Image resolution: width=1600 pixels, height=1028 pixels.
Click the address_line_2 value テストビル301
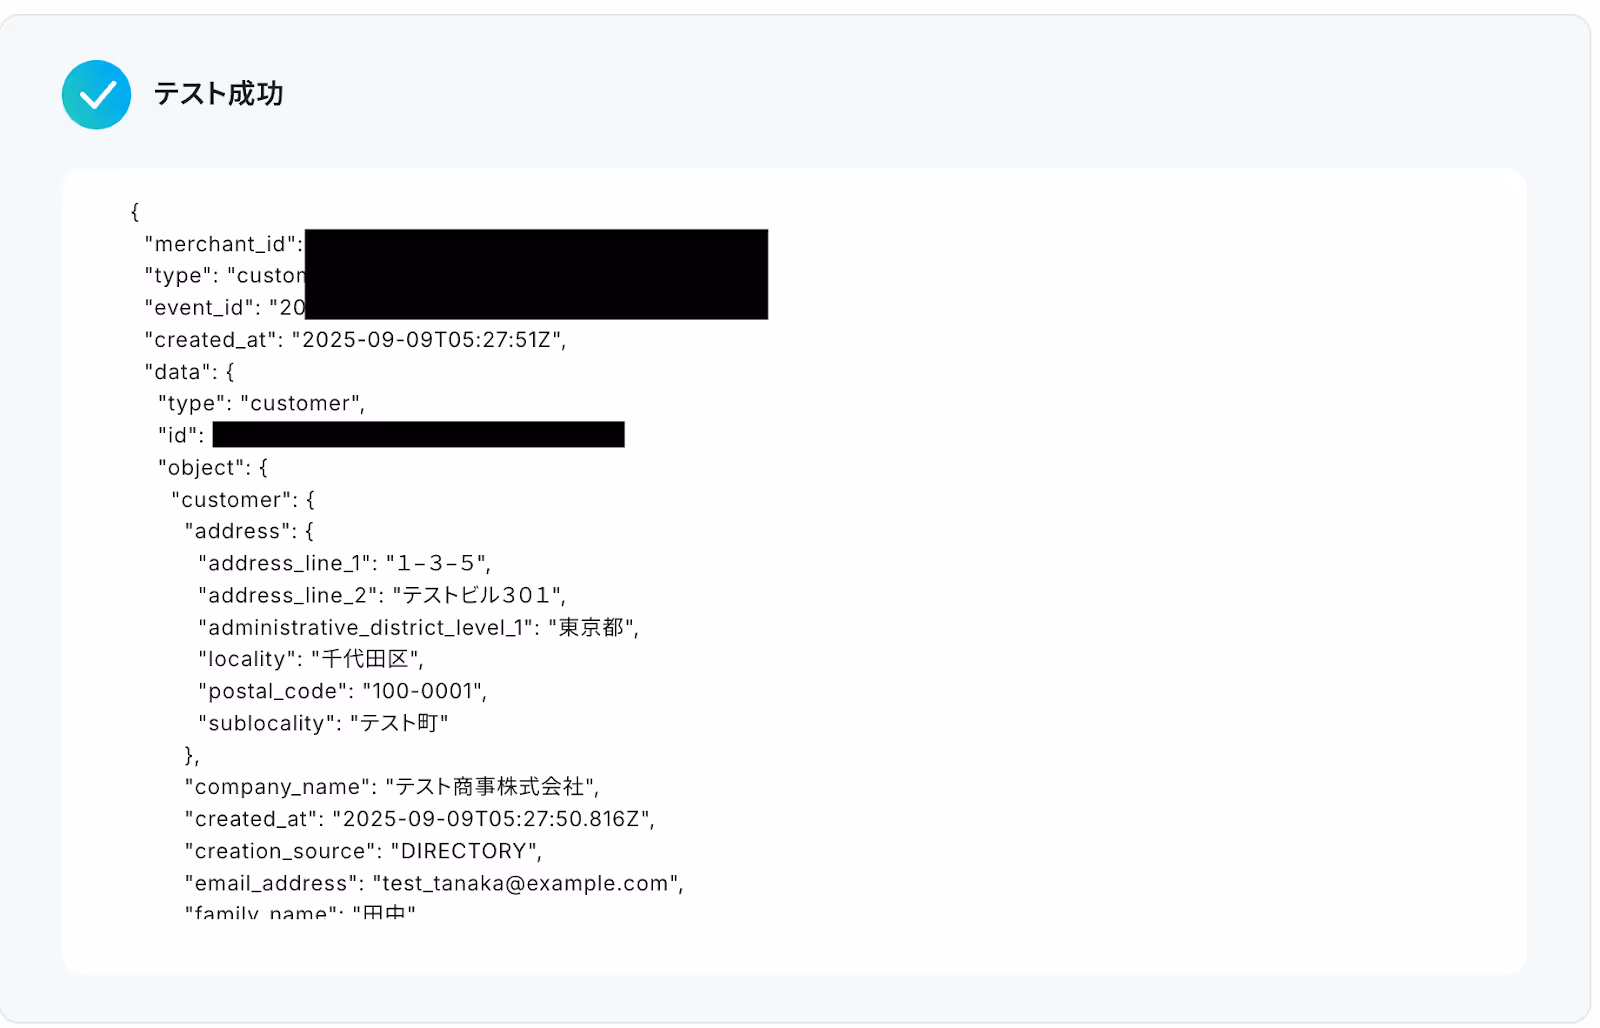[x=477, y=596]
